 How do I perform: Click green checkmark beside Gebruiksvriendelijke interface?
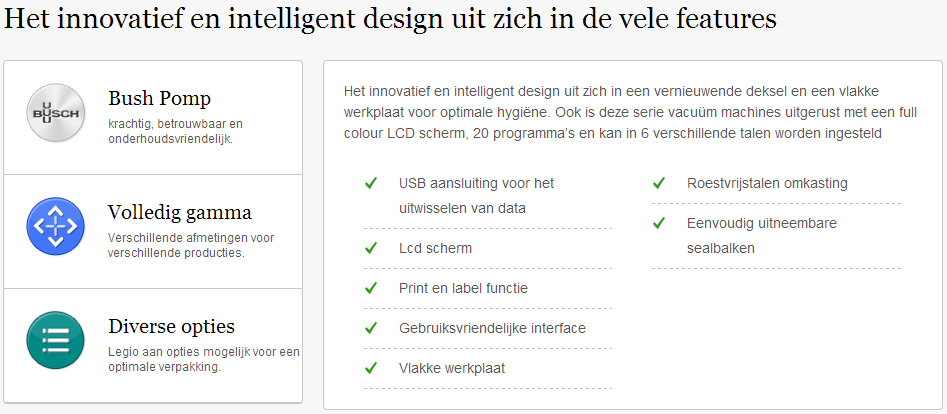coord(371,328)
